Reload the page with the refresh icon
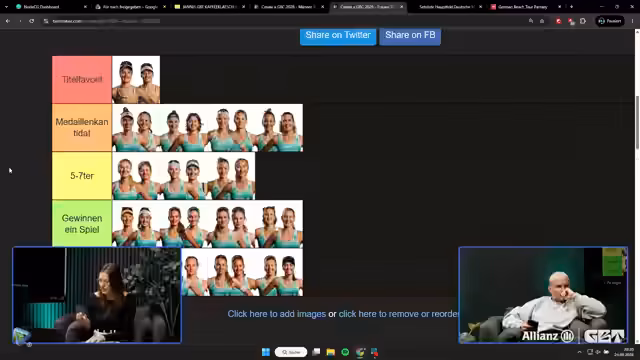This screenshot has height=360, width=640. click(x=31, y=21)
